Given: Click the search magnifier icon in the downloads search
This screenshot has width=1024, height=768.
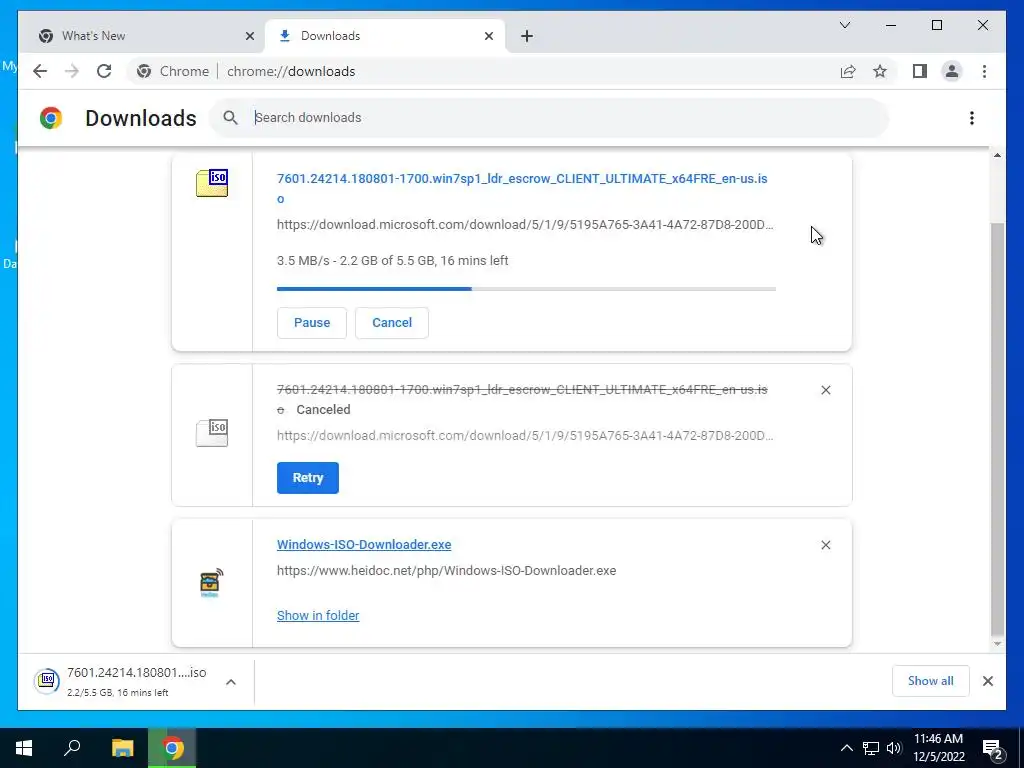Looking at the screenshot, I should [x=230, y=118].
